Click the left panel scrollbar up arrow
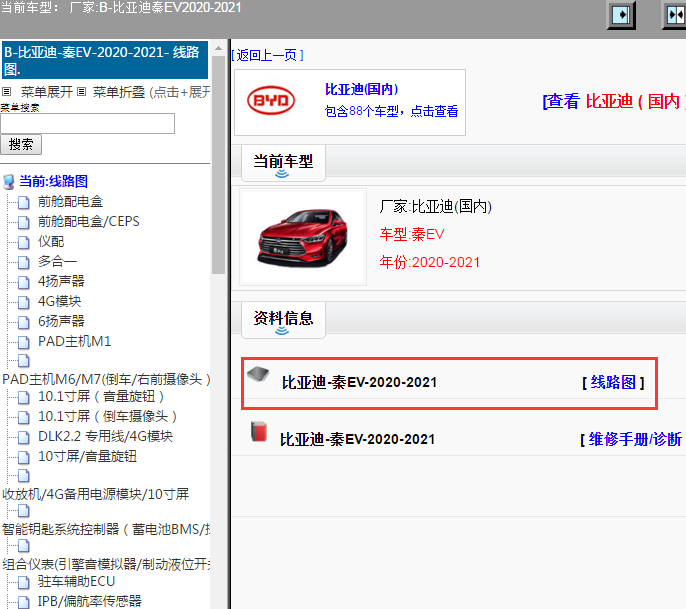686x609 pixels. coord(218,48)
